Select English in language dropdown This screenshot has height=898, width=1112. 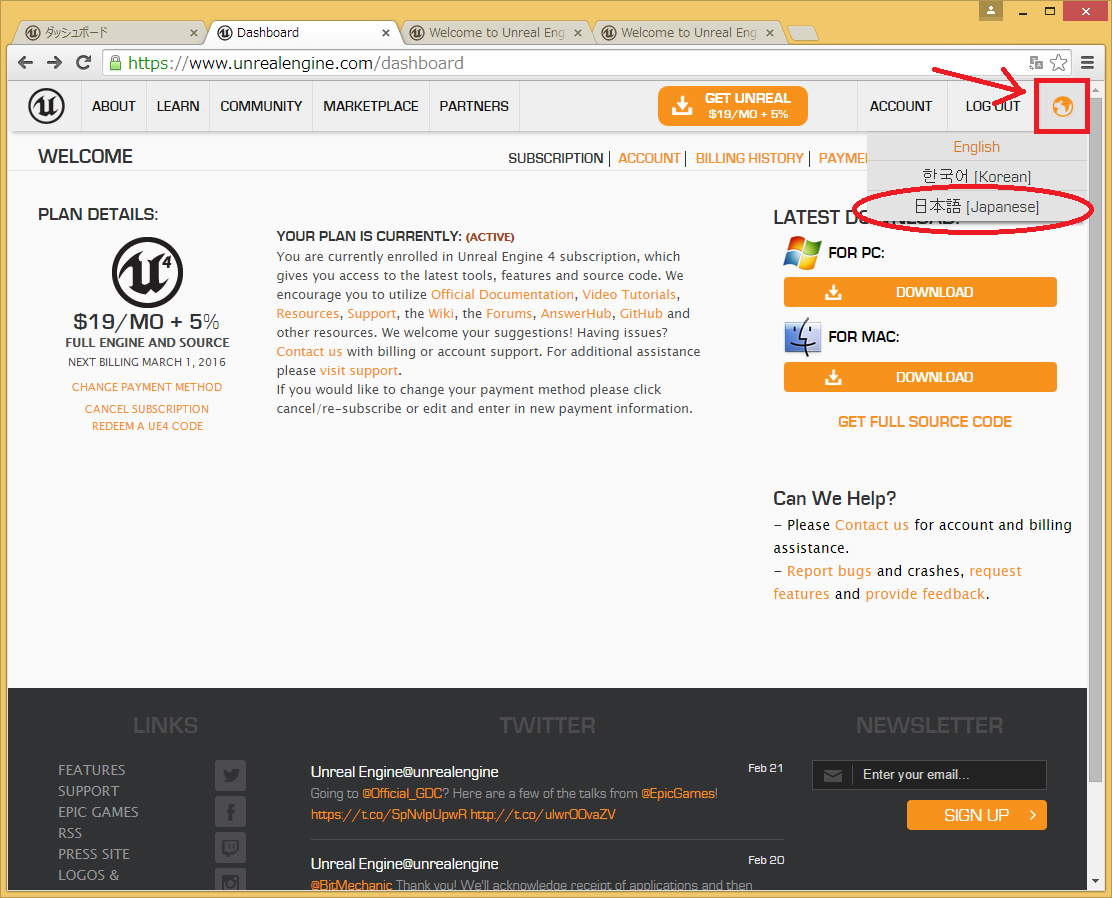pyautogui.click(x=977, y=147)
